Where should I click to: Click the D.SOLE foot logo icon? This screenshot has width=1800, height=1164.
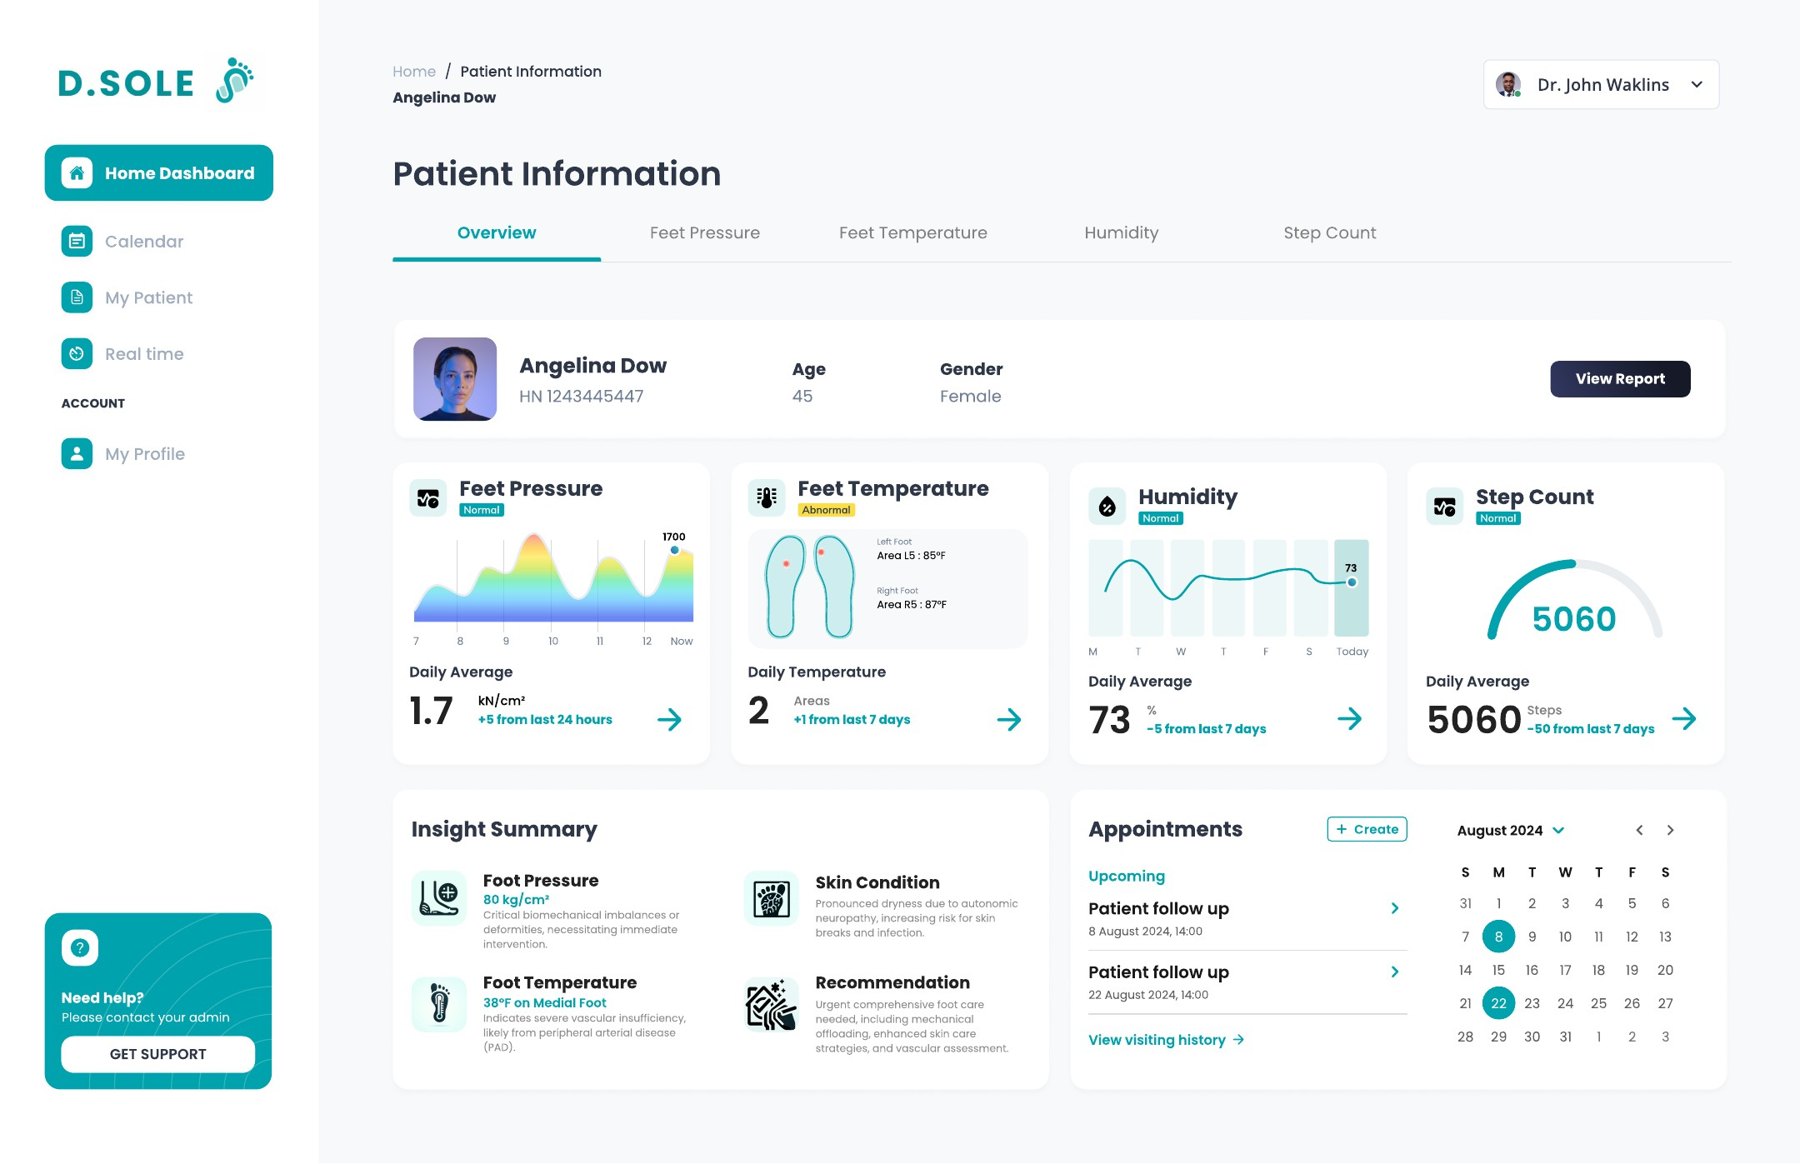pos(235,80)
